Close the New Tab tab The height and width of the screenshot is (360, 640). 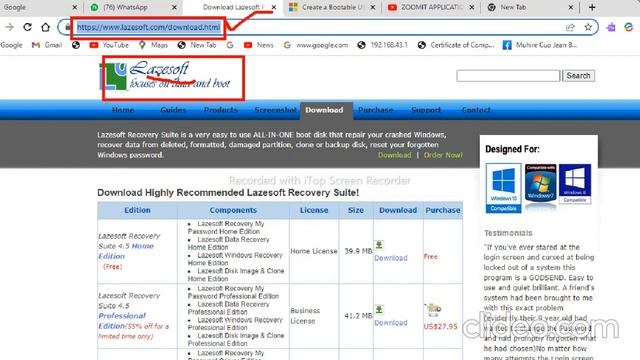pyautogui.click(x=571, y=7)
